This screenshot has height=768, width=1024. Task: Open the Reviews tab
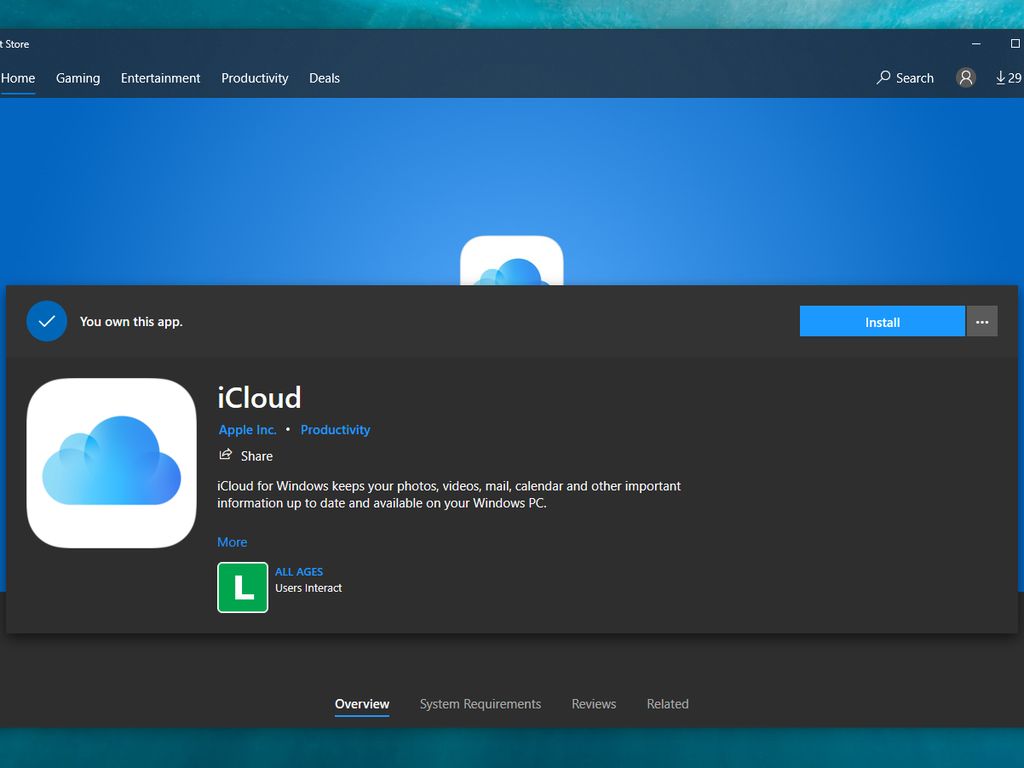pyautogui.click(x=594, y=704)
